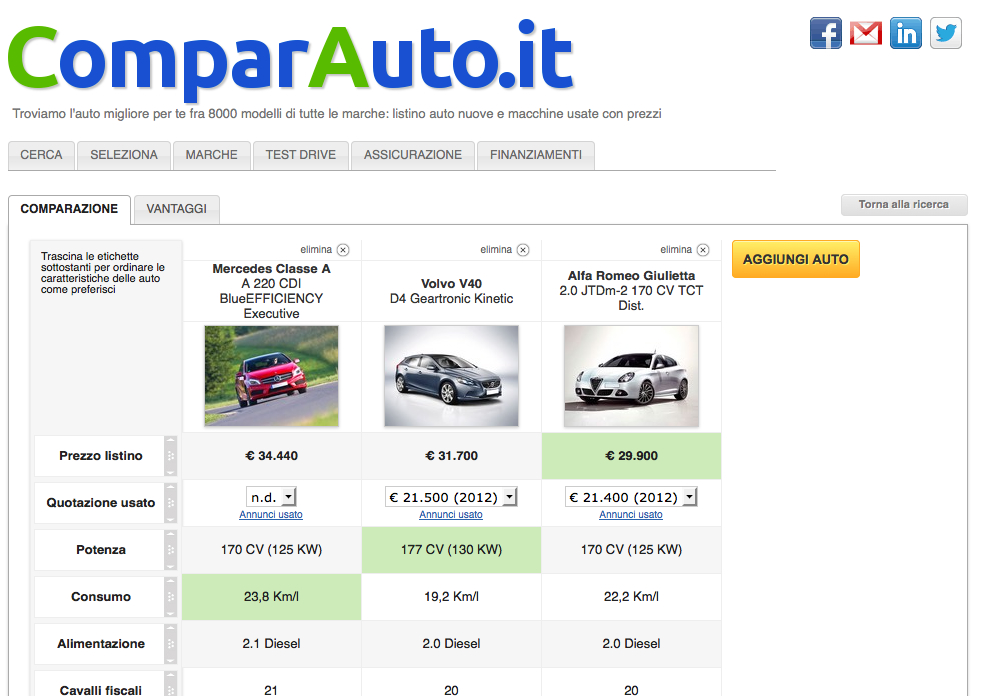Grab the drag handle of Potenza row

click(170, 550)
